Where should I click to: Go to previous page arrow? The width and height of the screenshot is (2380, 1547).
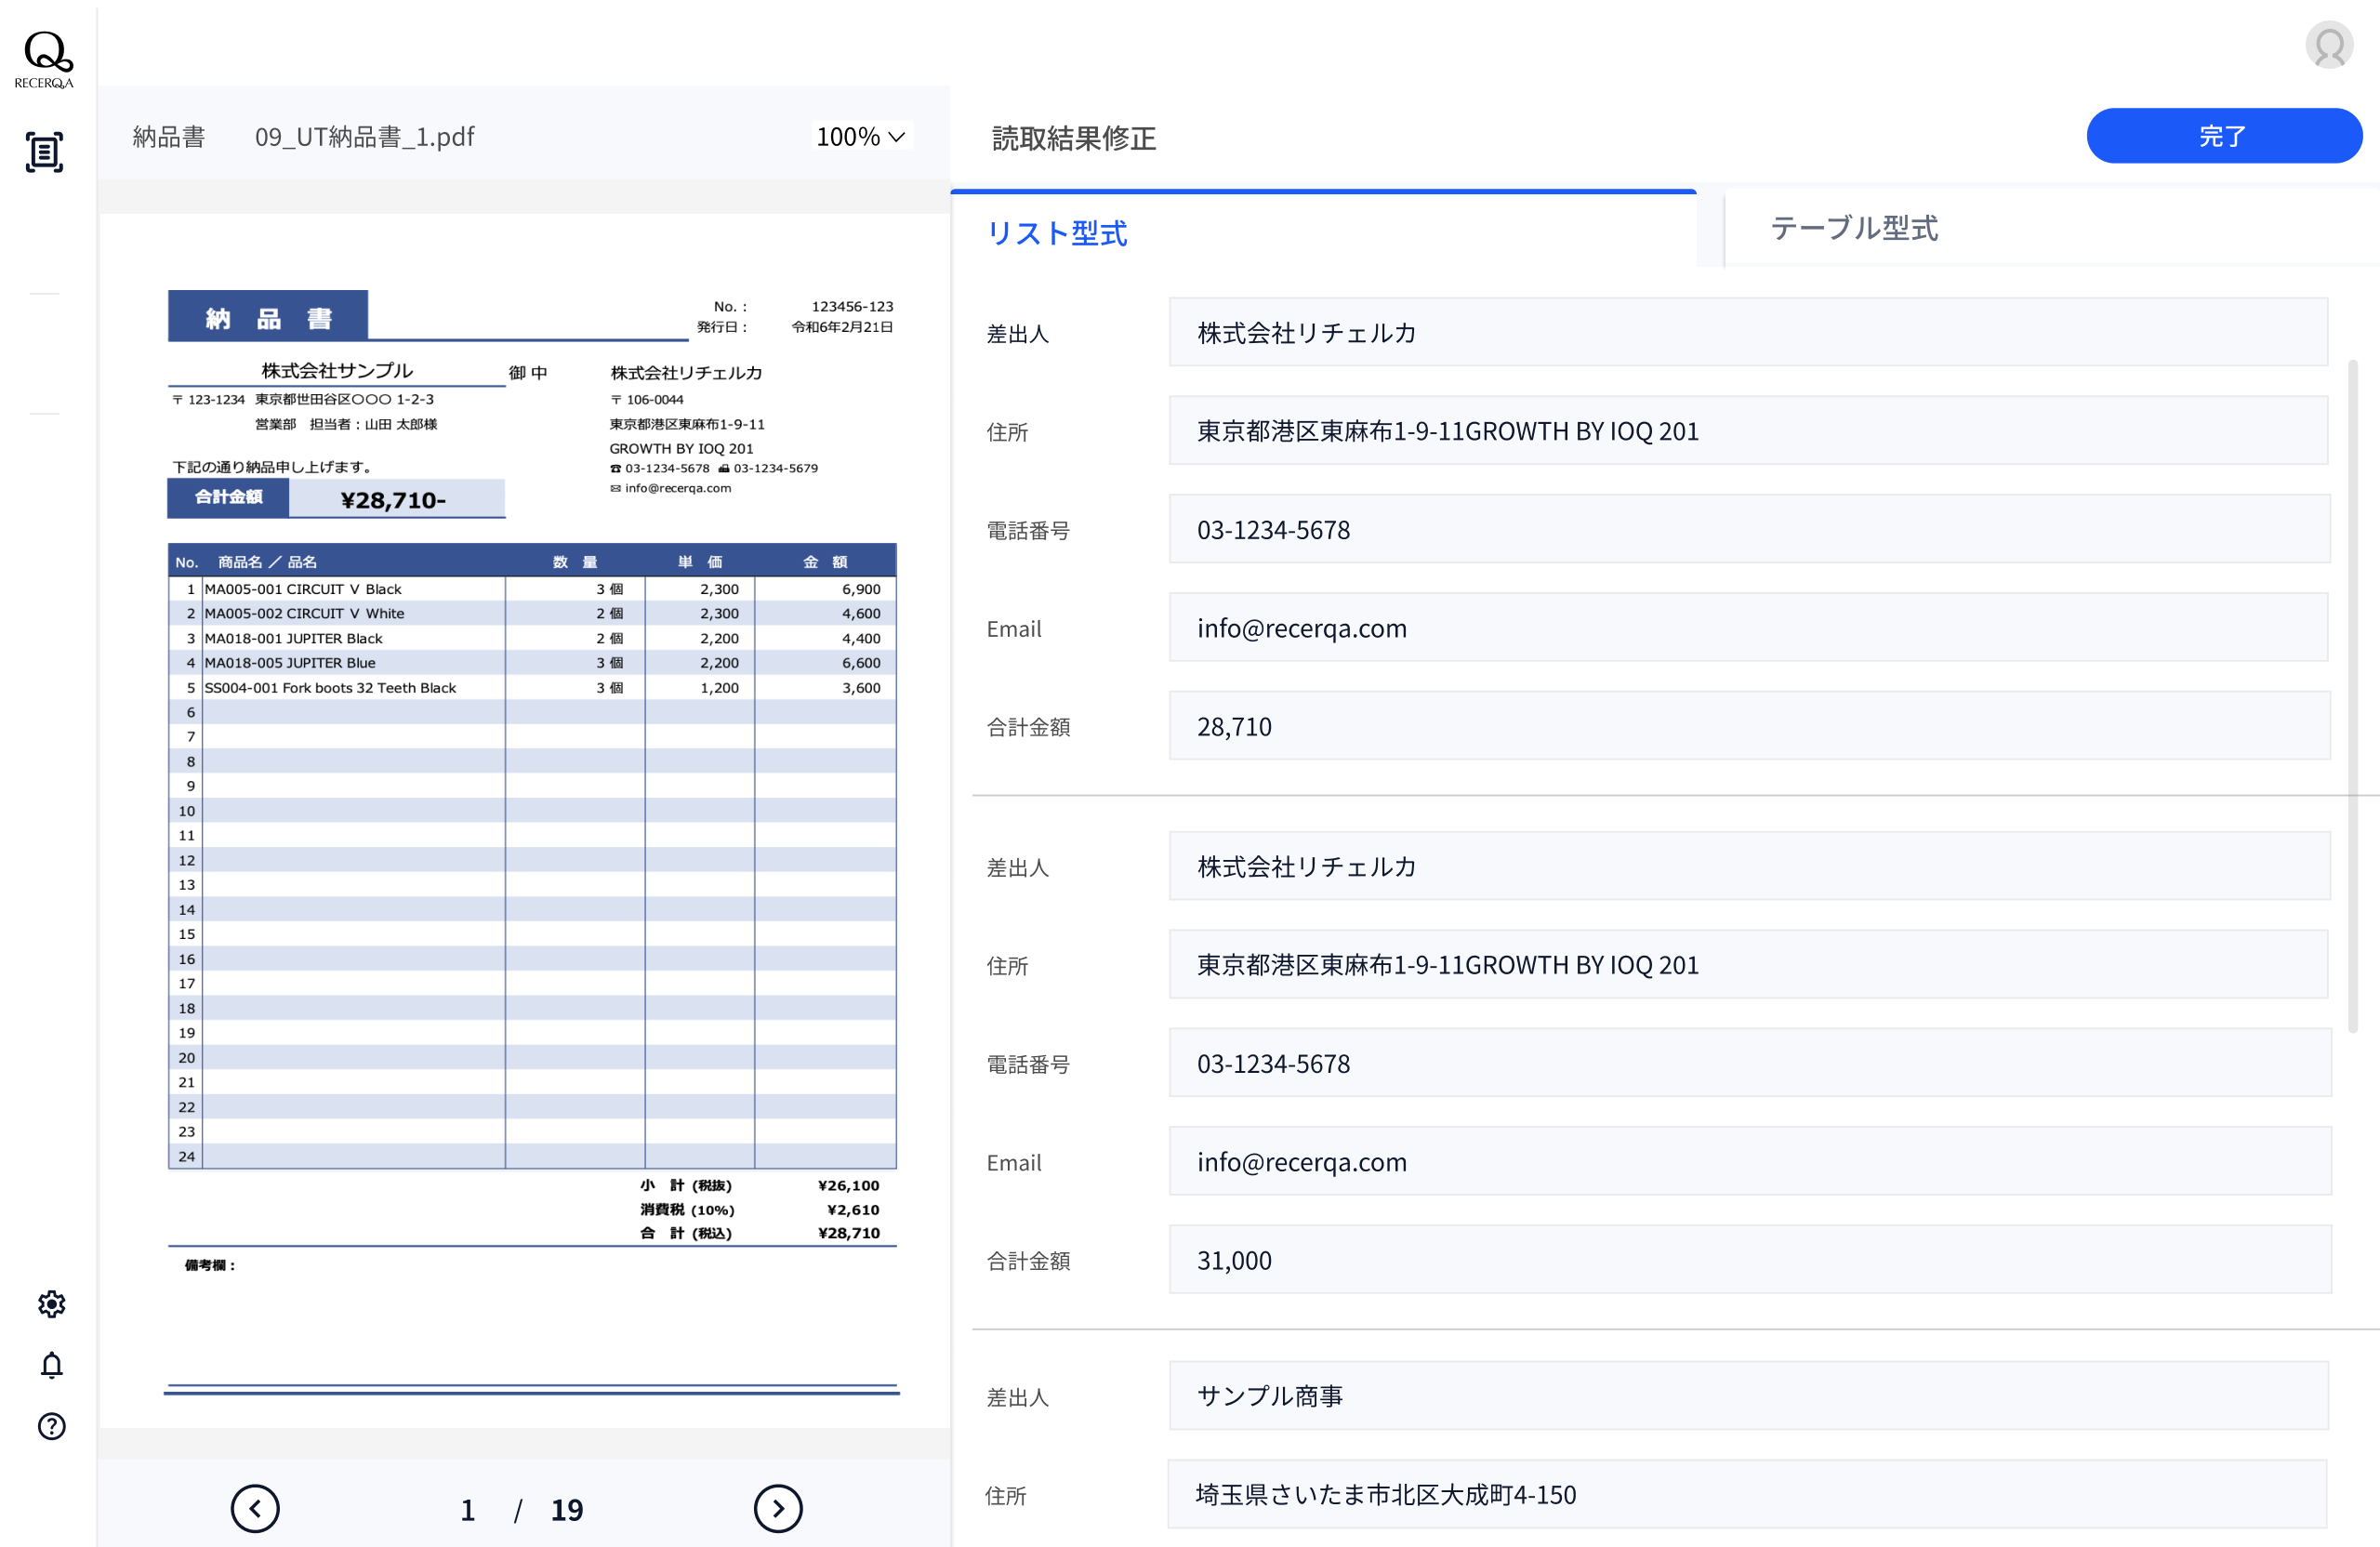[255, 1508]
